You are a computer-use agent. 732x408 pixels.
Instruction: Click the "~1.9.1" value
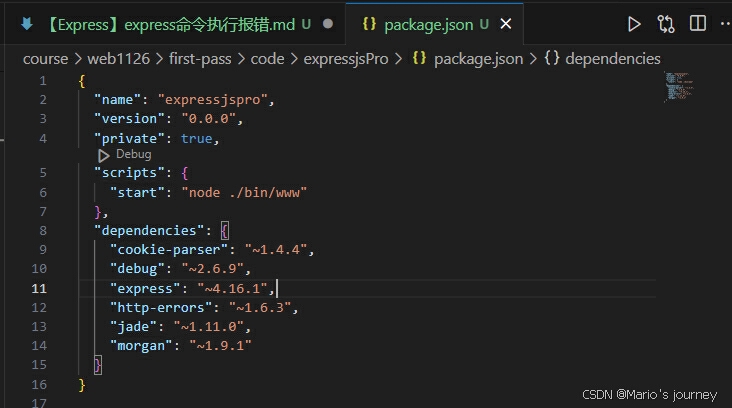click(x=220, y=346)
